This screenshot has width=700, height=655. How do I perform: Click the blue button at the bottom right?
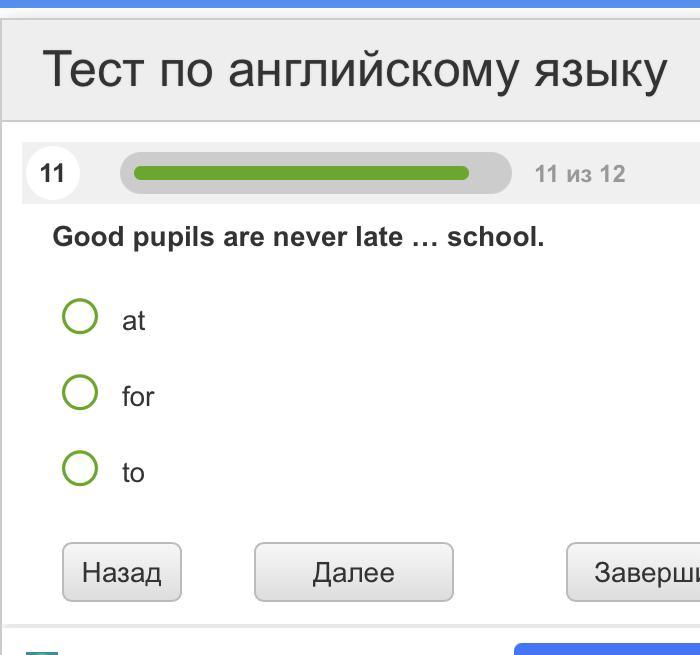click(607, 649)
